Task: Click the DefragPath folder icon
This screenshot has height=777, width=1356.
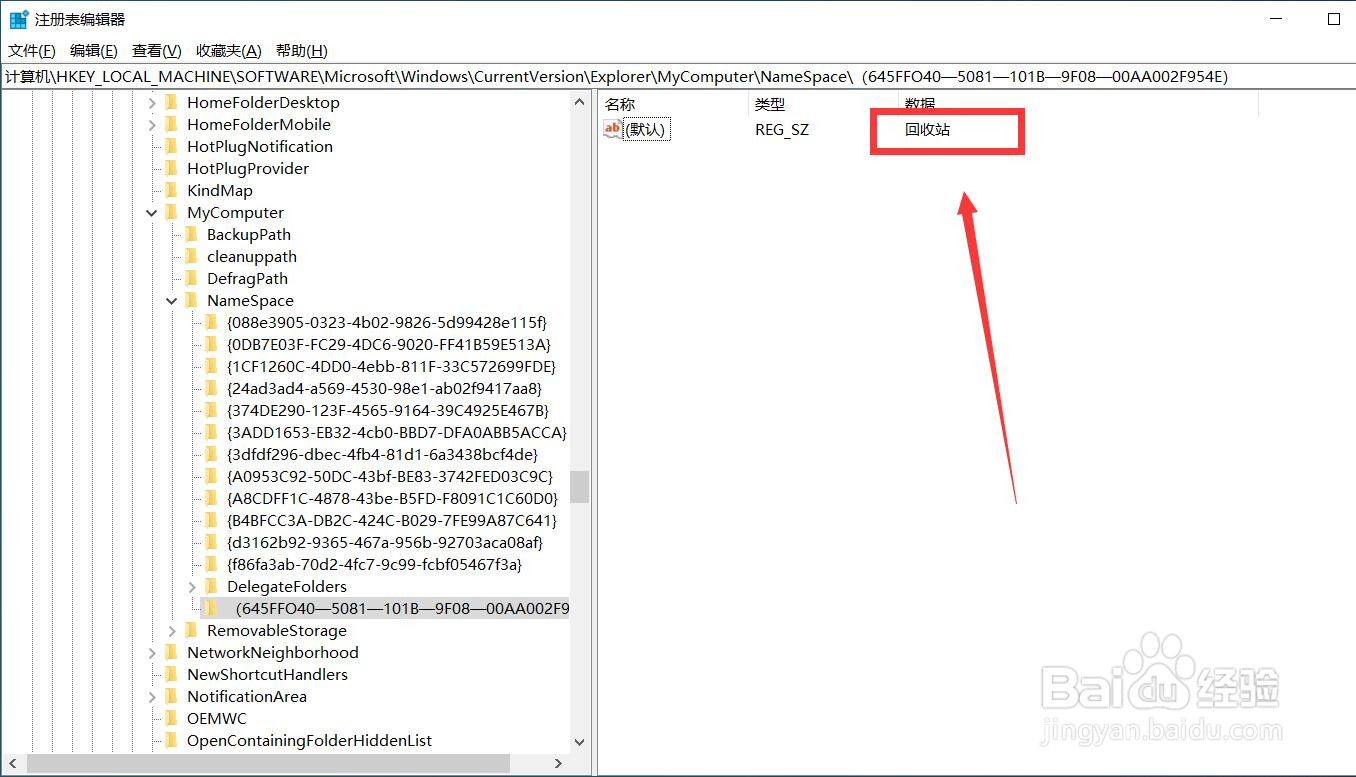Action: click(x=191, y=278)
